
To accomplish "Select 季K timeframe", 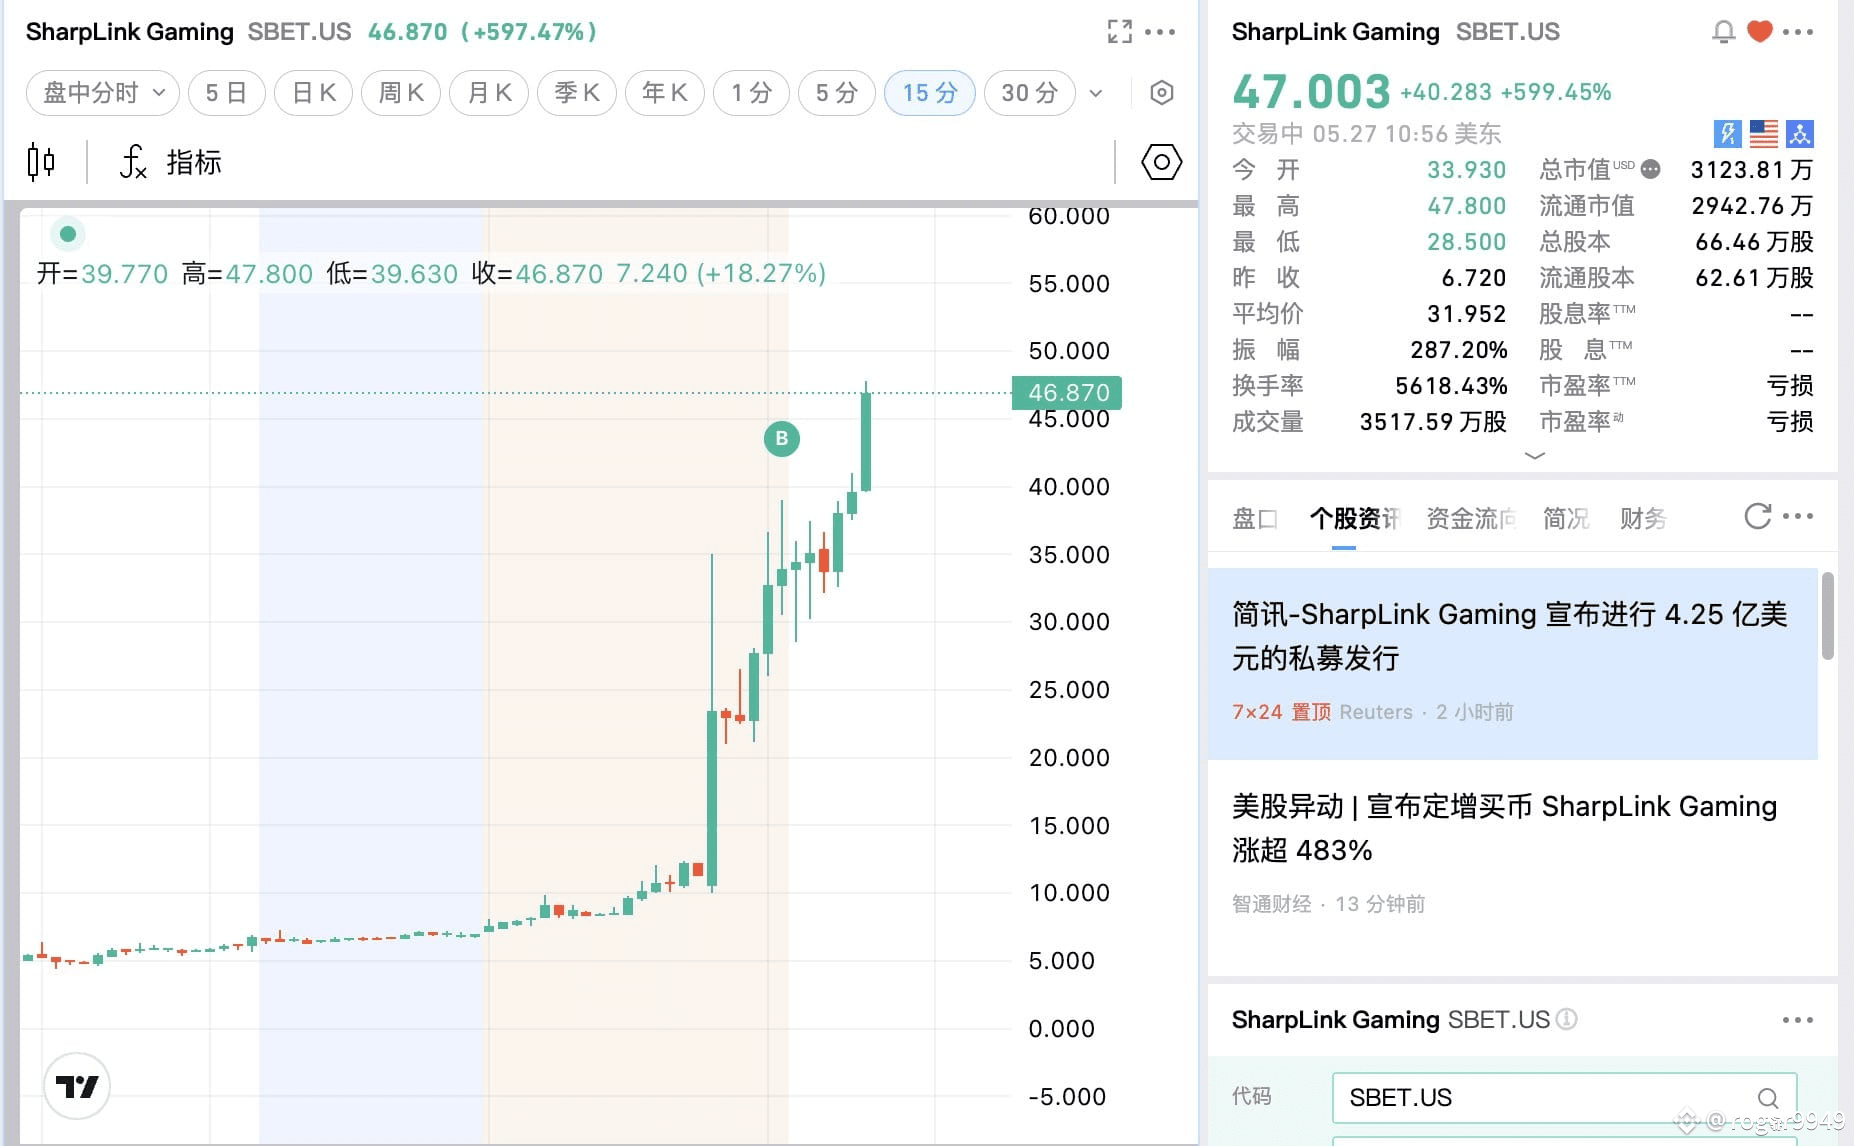I will coord(577,93).
